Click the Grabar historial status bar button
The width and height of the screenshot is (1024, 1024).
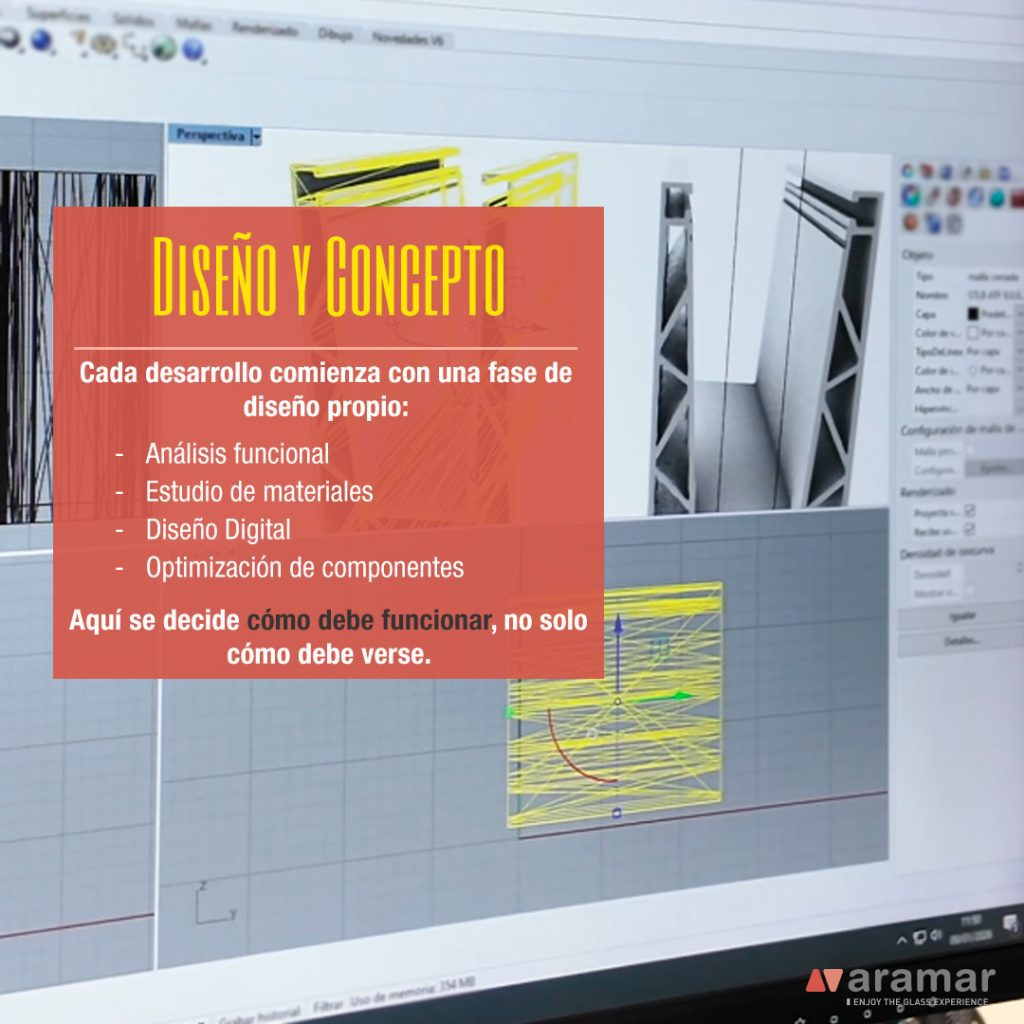pyautogui.click(x=259, y=1016)
